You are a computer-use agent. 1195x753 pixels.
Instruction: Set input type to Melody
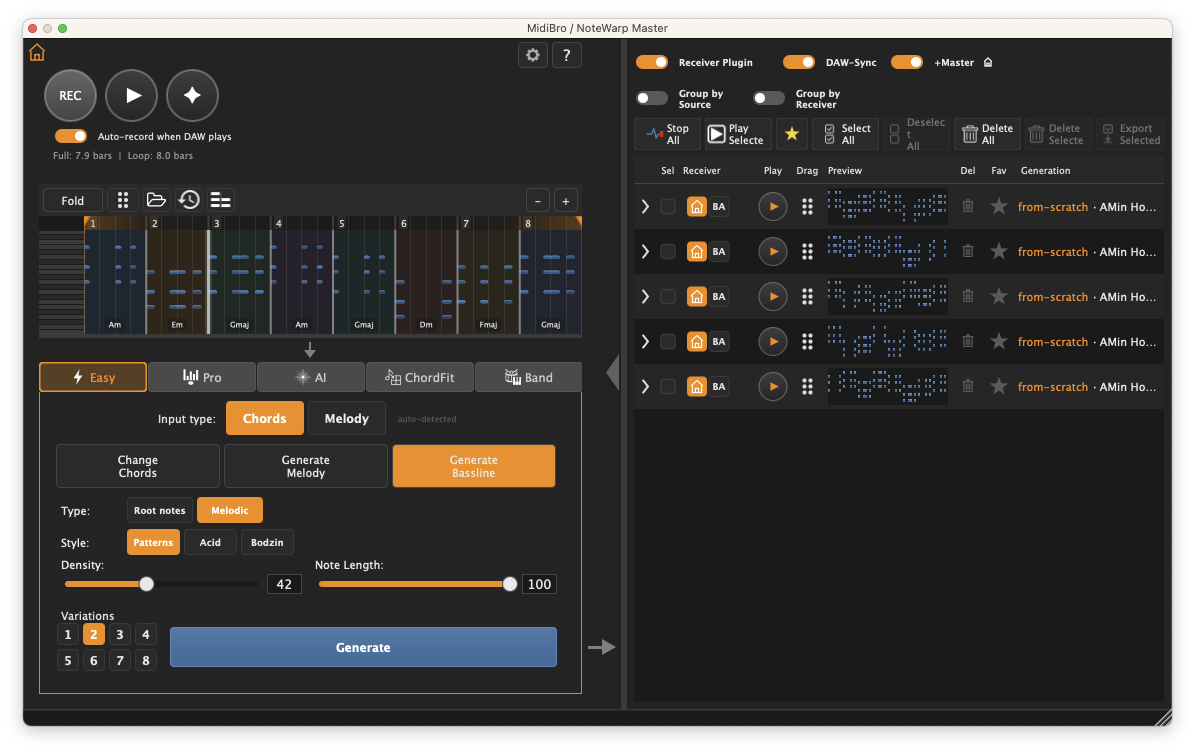coord(347,418)
